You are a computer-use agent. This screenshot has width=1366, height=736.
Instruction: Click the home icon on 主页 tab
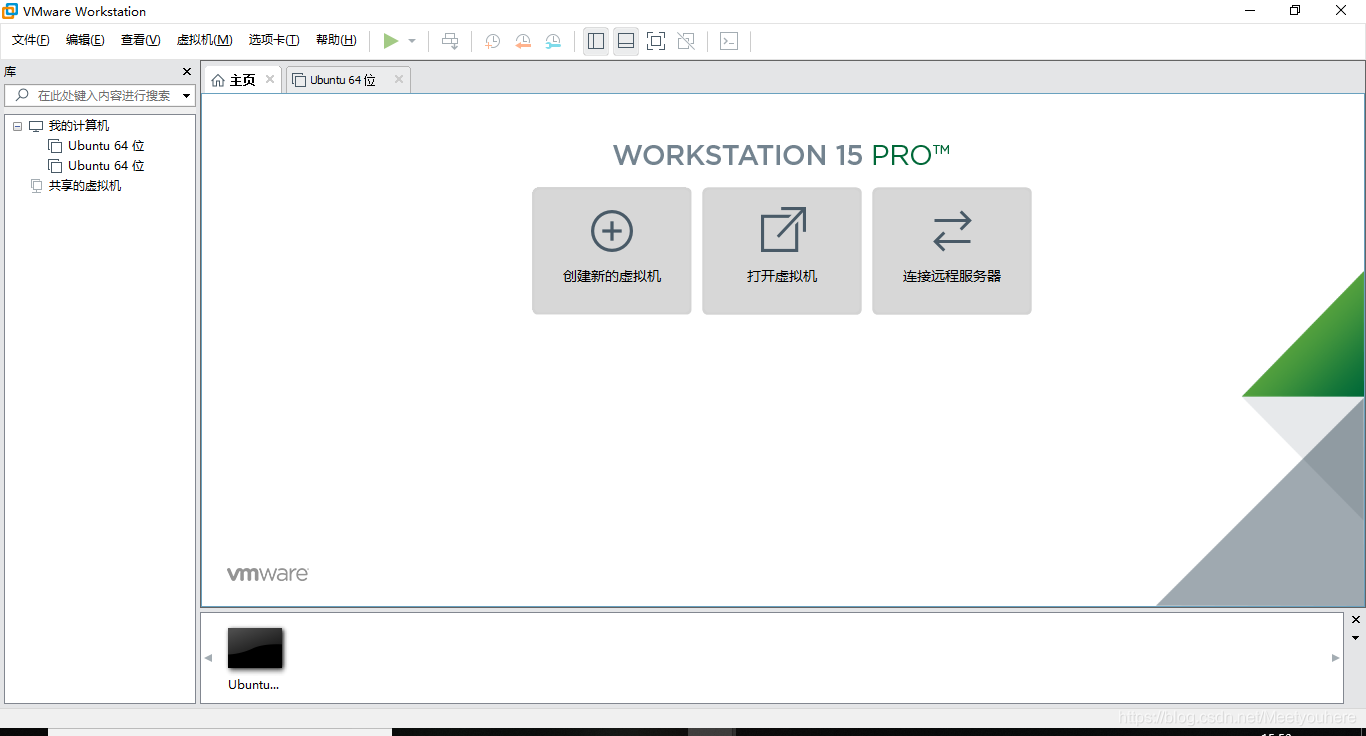pos(218,80)
